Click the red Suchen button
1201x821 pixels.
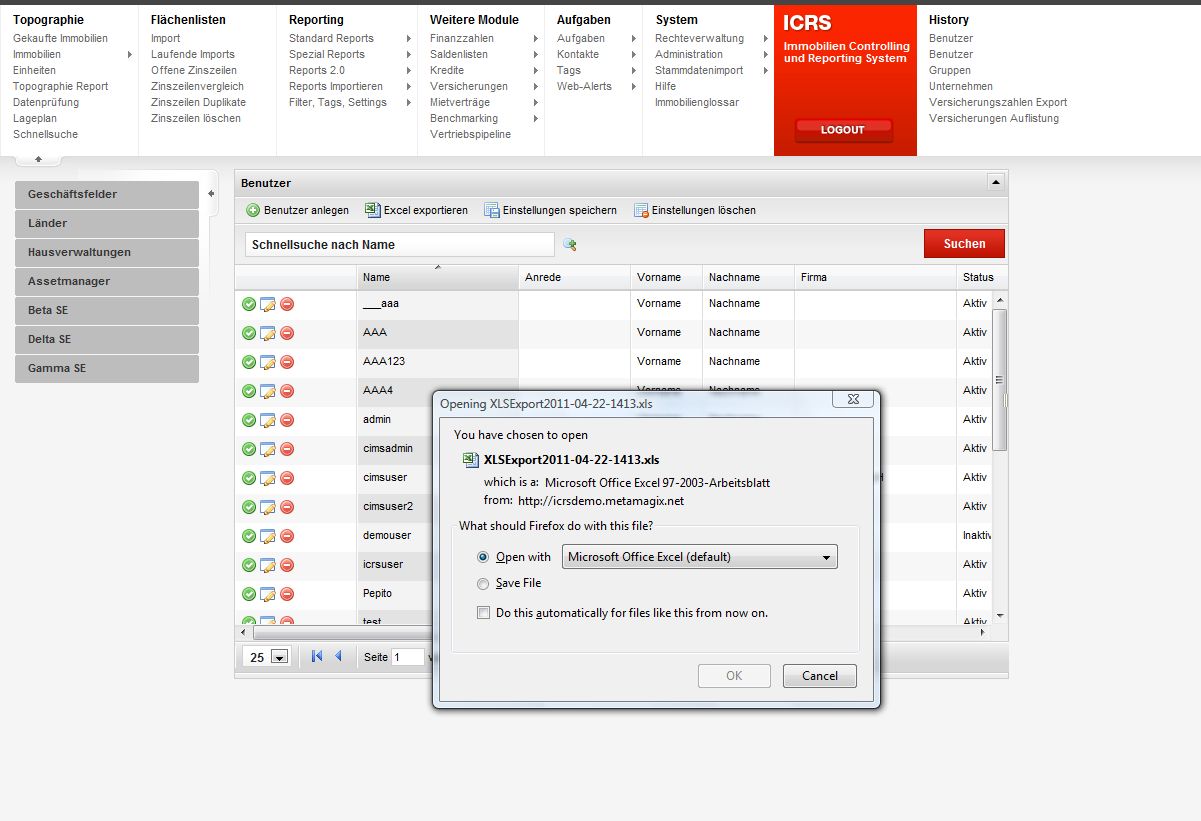pyautogui.click(x=964, y=244)
